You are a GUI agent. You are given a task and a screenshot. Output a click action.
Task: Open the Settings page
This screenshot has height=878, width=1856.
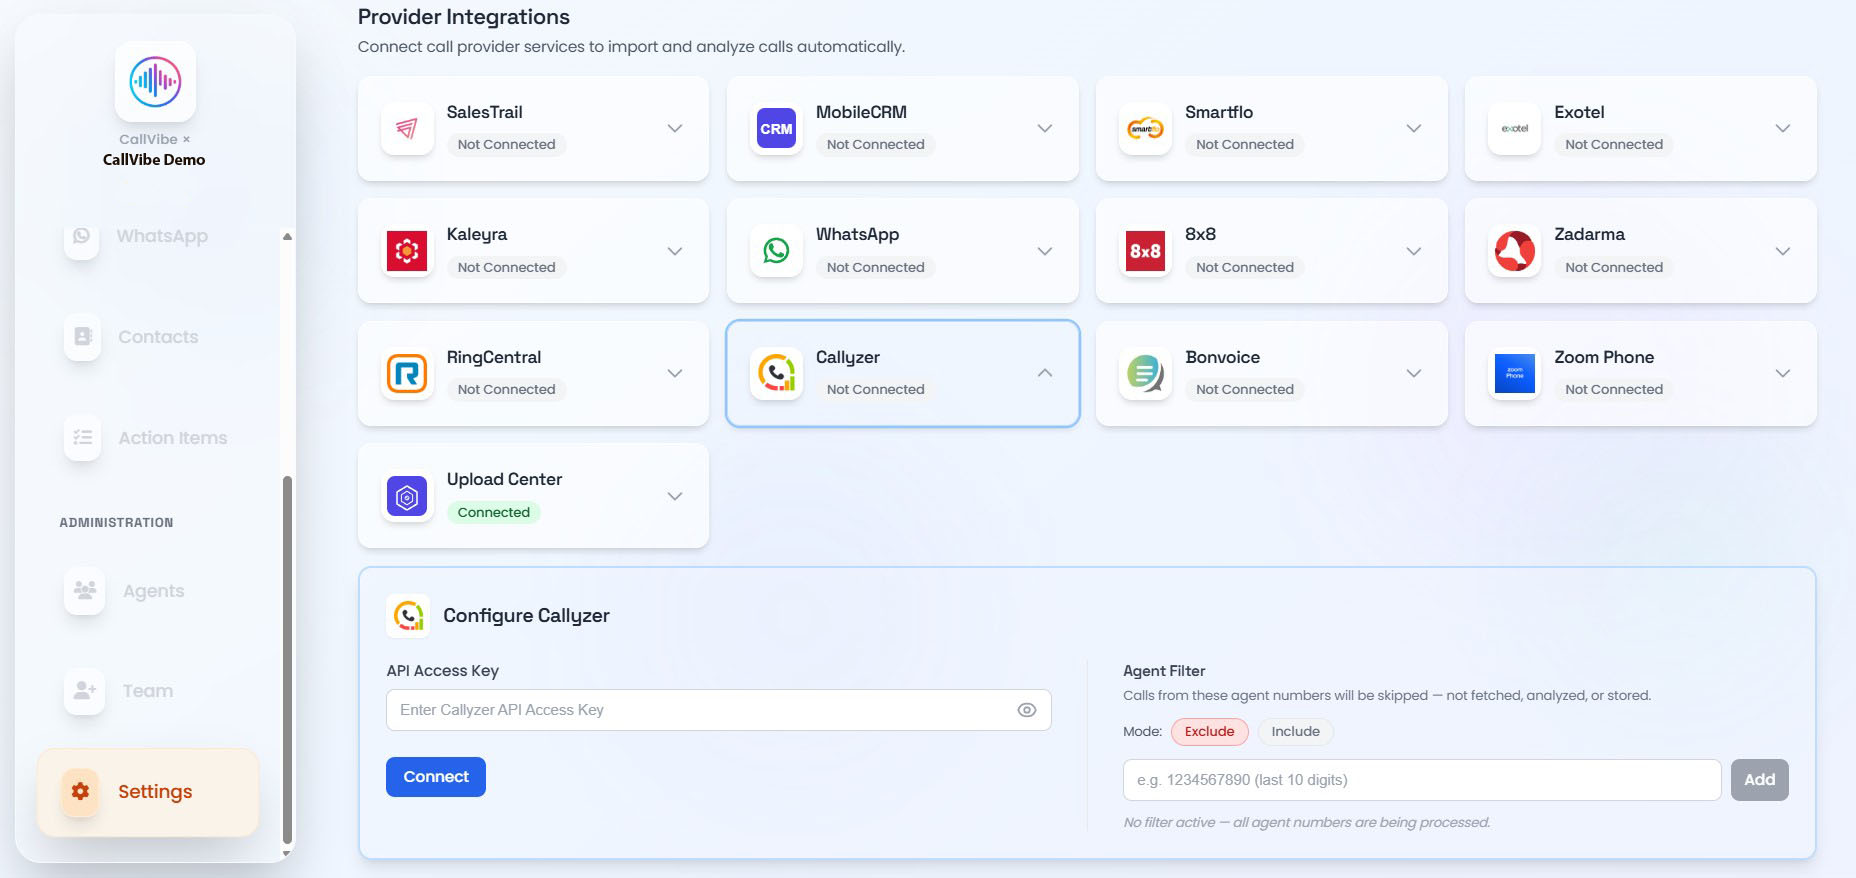point(148,792)
